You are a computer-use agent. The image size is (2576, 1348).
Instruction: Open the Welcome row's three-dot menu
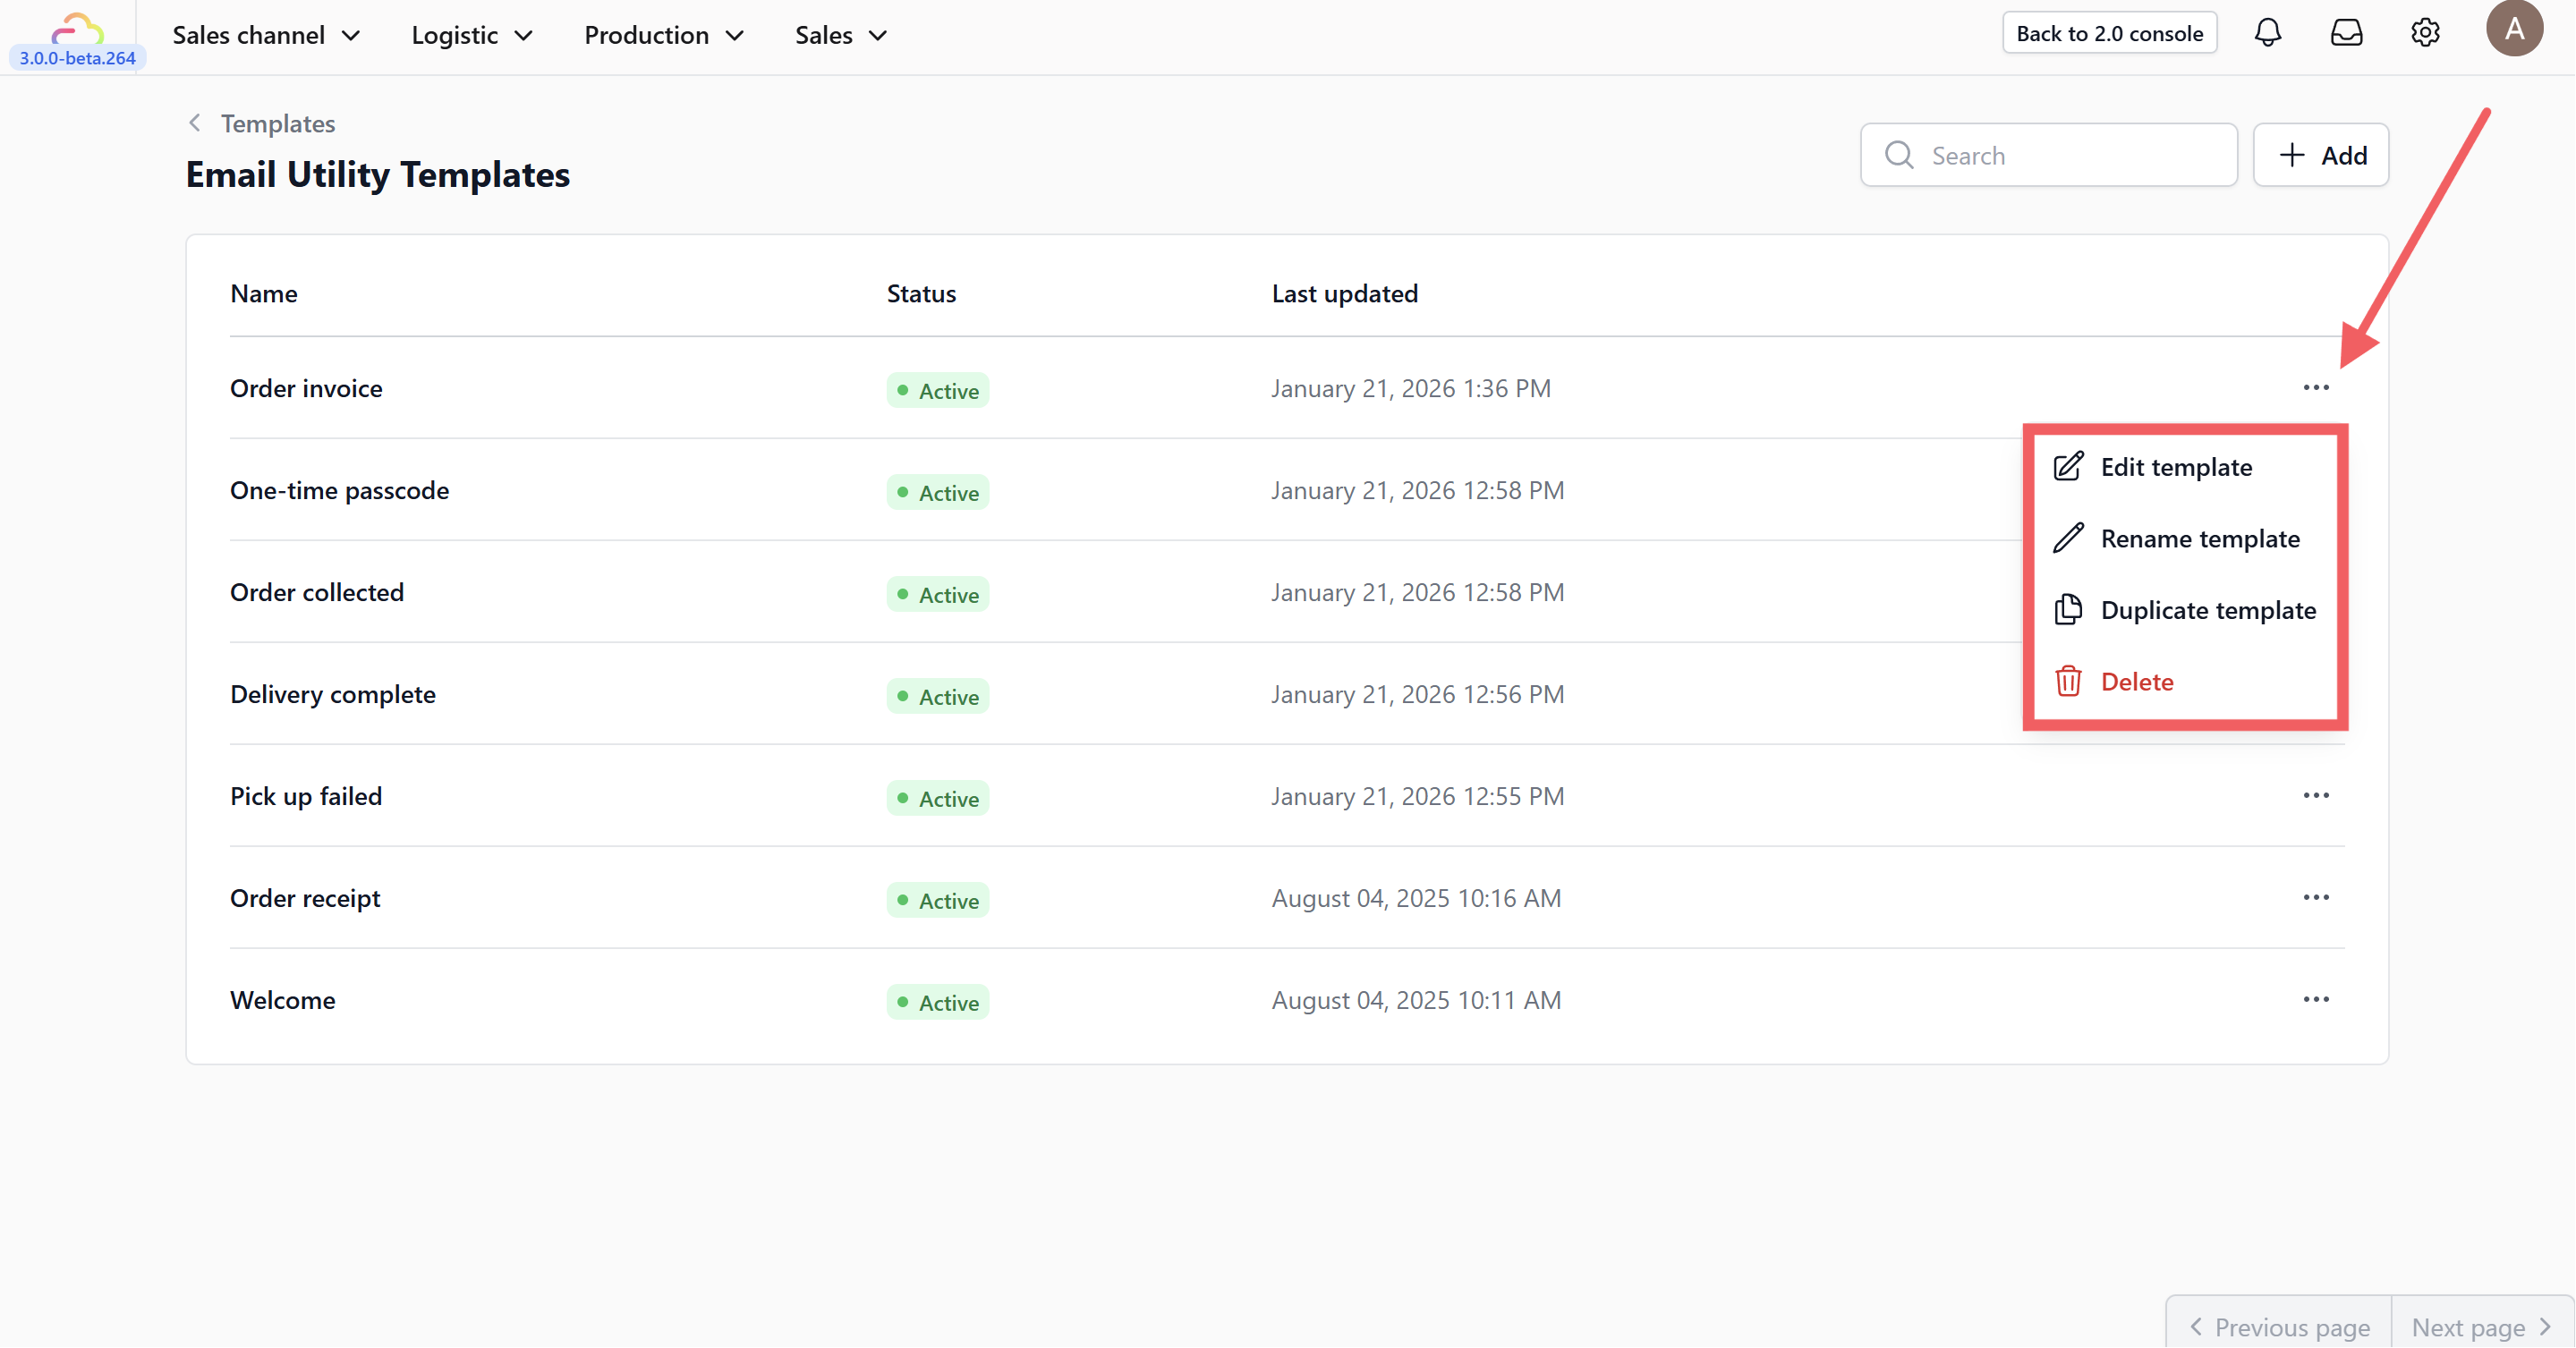point(2315,1000)
